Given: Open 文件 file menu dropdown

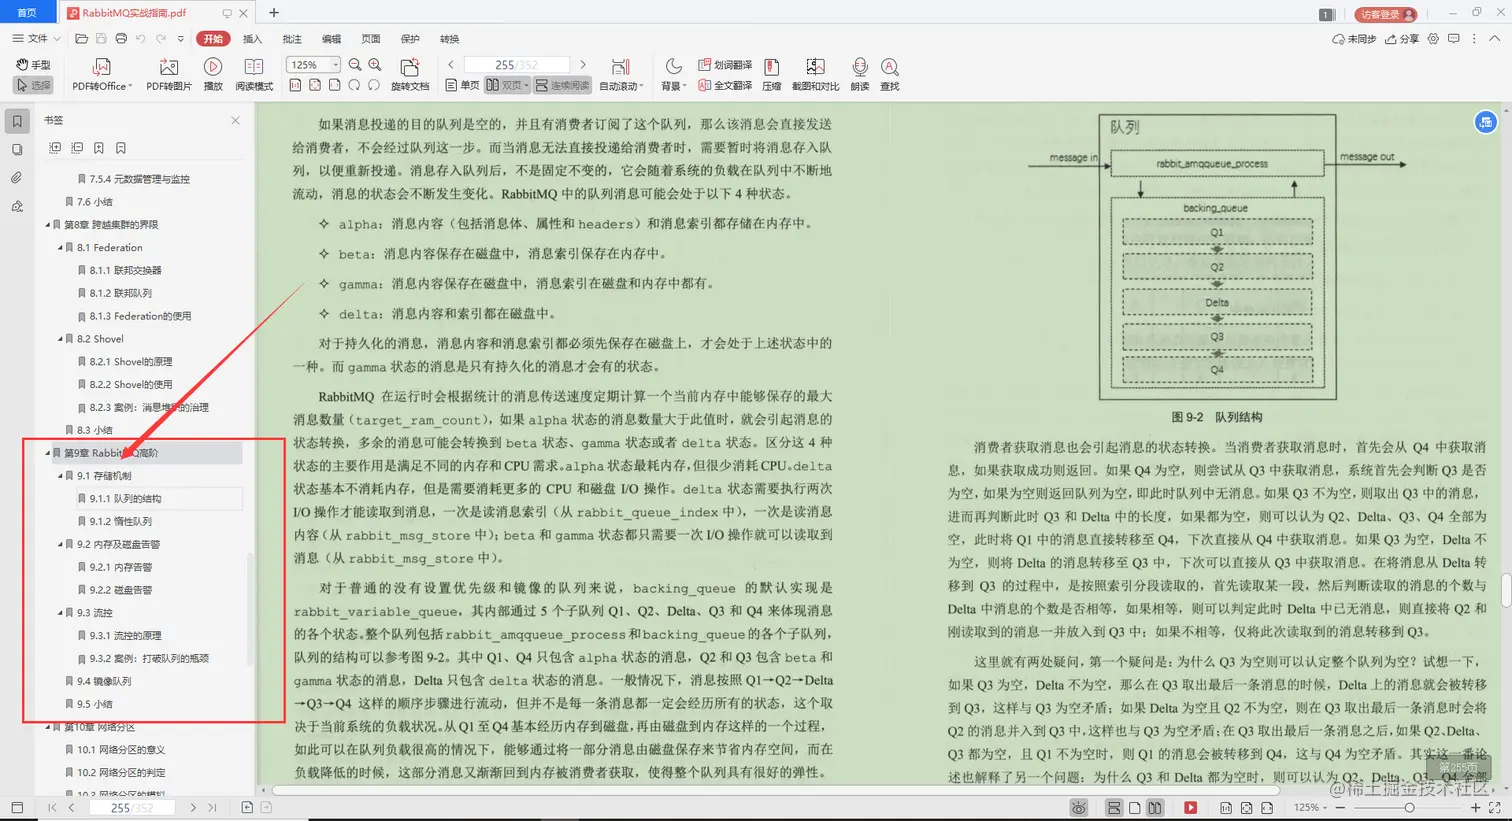Looking at the screenshot, I should tap(36, 39).
